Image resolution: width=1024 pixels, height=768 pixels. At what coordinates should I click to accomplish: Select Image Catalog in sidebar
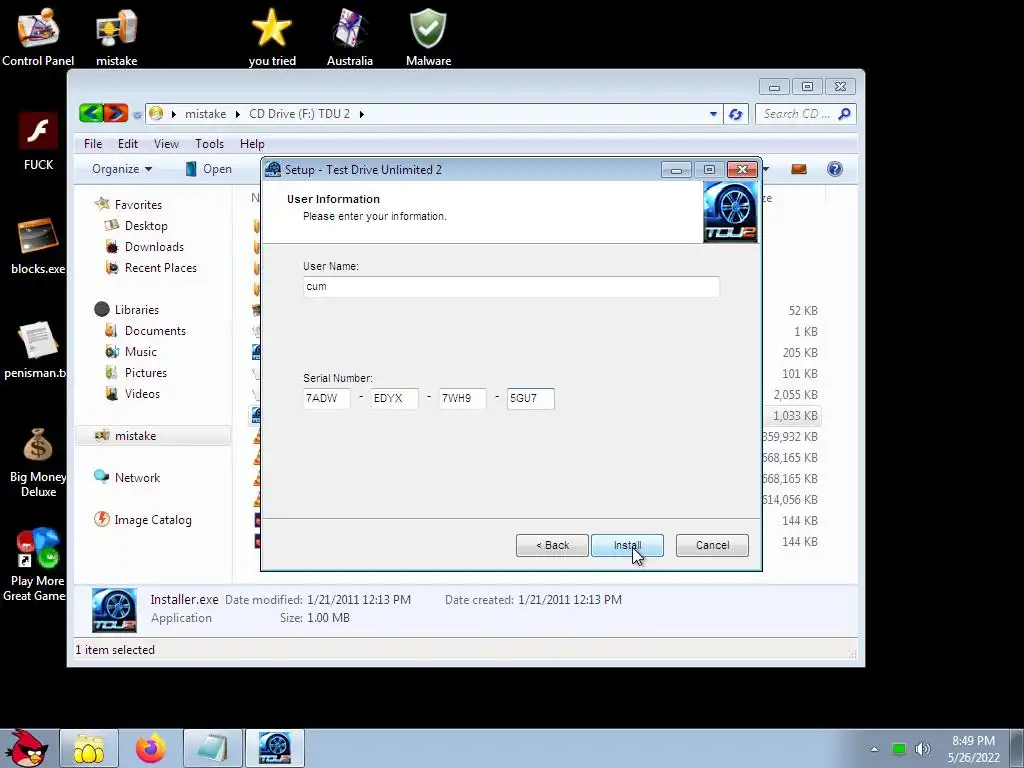pyautogui.click(x=153, y=520)
